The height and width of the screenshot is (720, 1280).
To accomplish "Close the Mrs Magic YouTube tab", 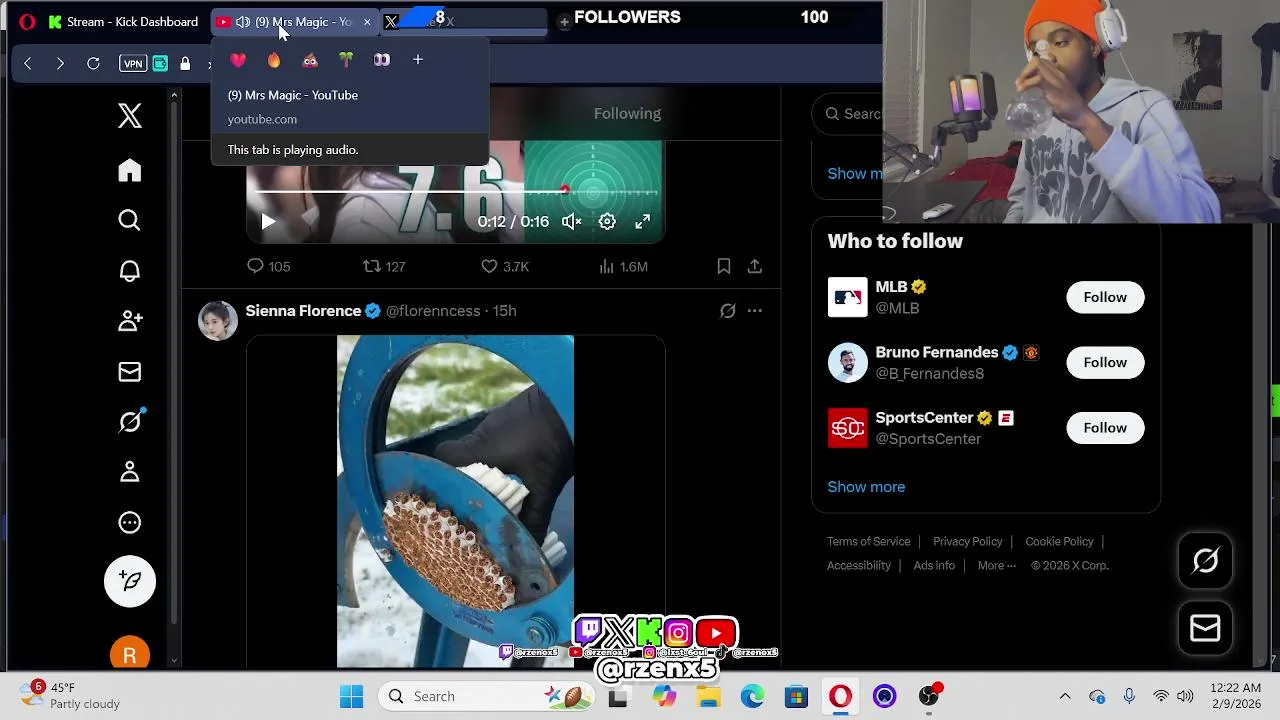I will click(x=367, y=21).
